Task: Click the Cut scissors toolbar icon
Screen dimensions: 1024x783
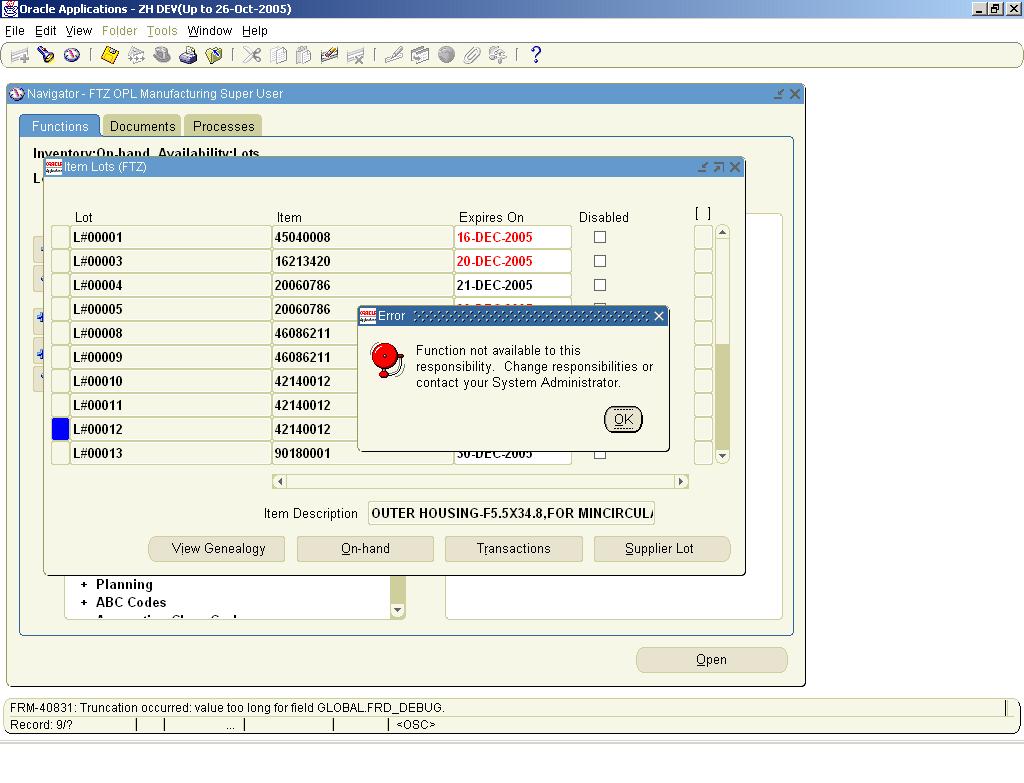Action: tap(252, 55)
